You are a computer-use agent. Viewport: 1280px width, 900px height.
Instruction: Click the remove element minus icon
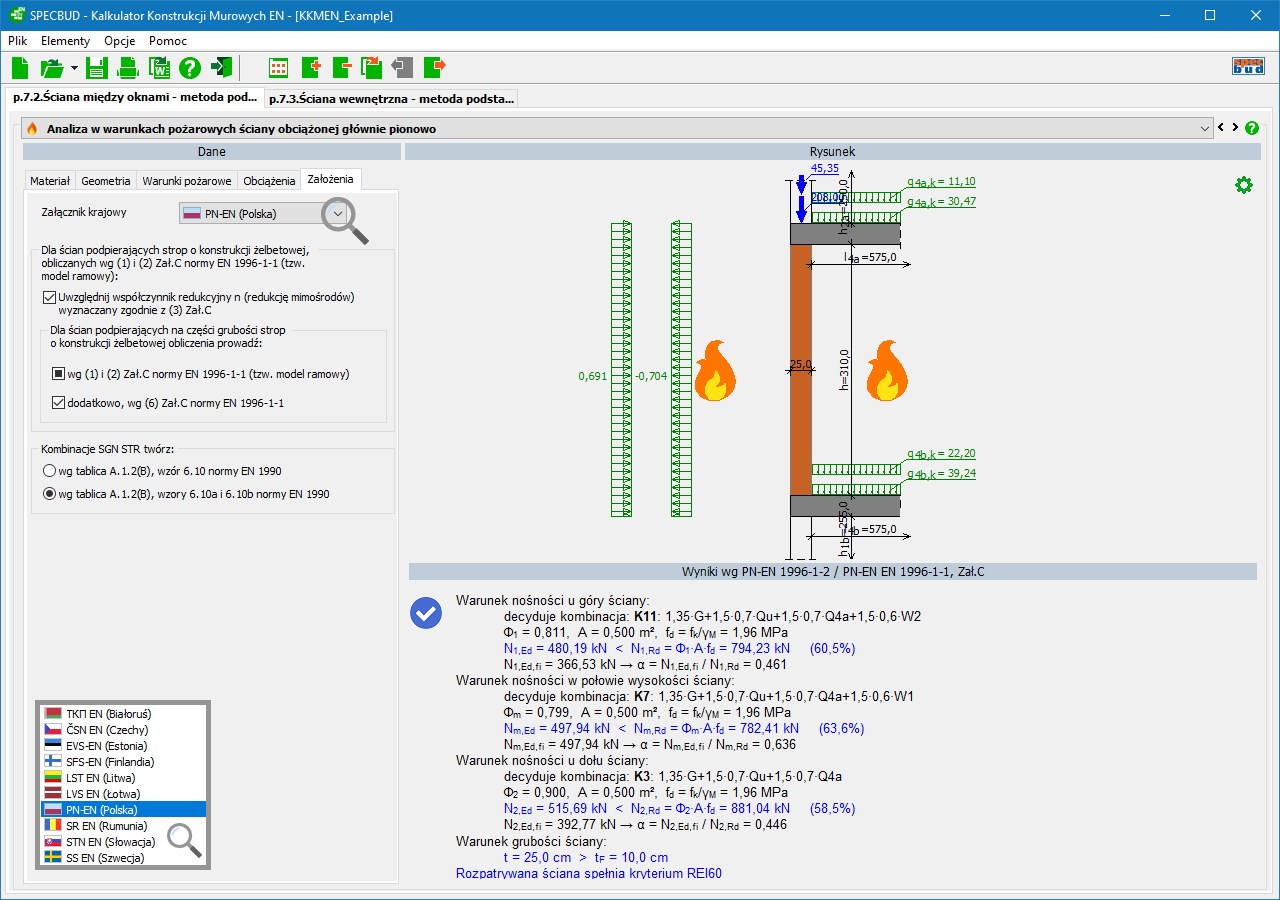coord(341,68)
